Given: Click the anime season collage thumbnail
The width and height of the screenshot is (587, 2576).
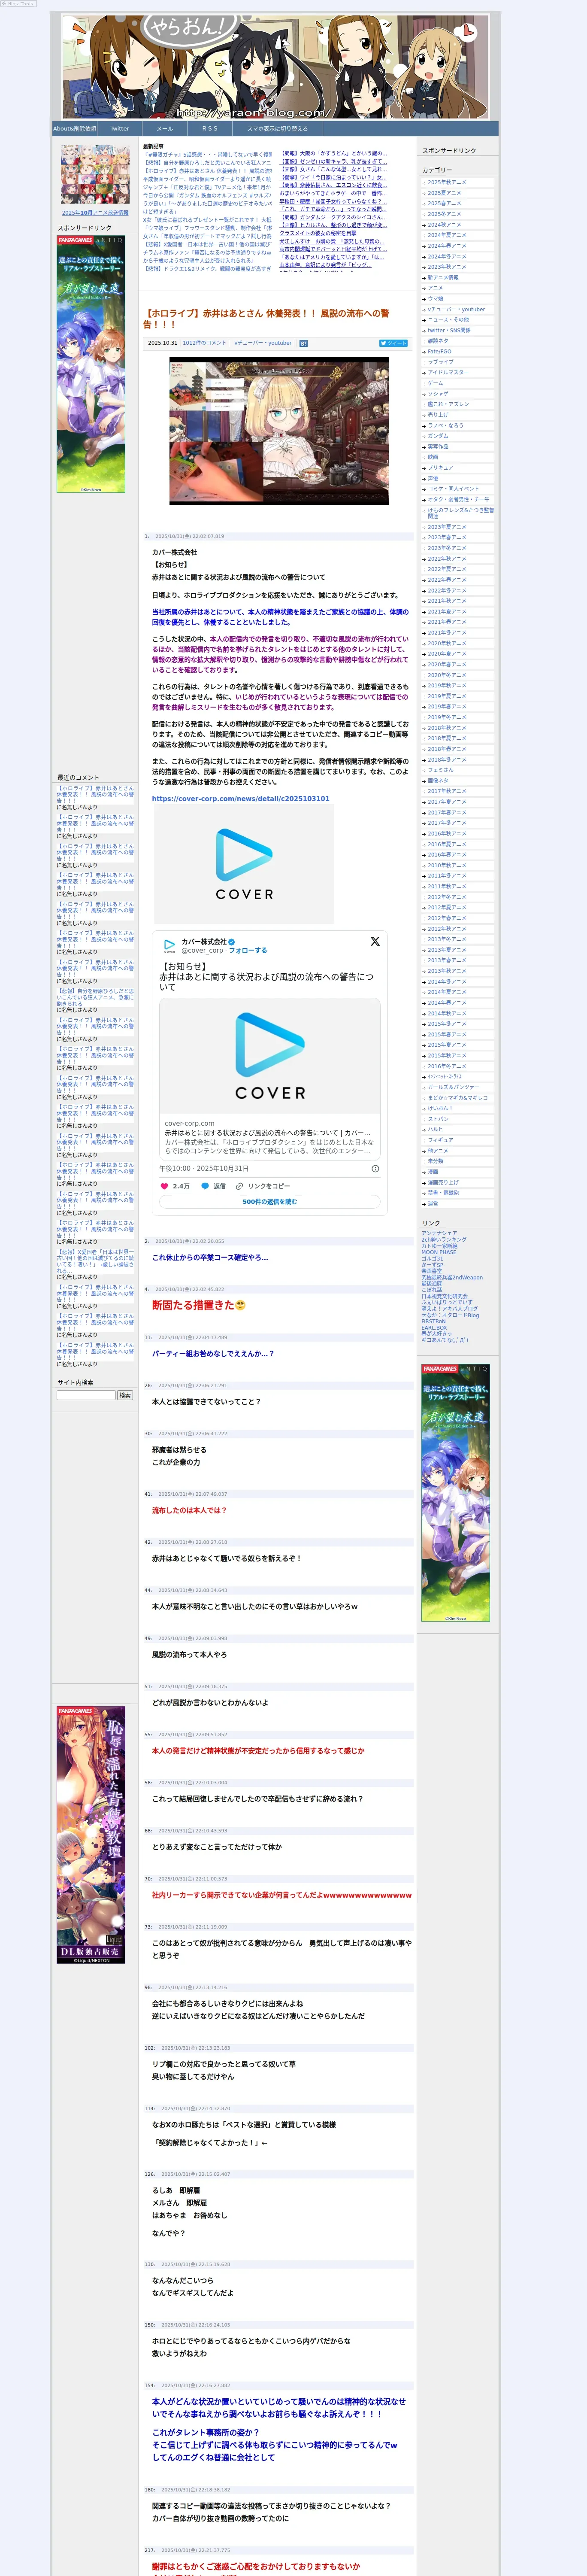Looking at the screenshot, I should 95,175.
